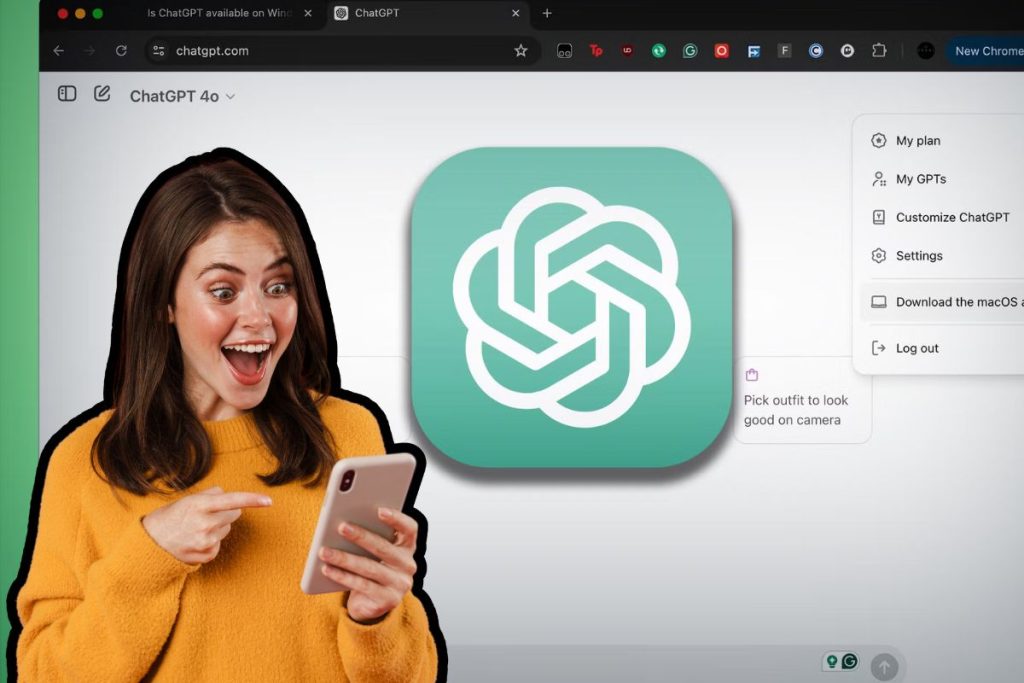The image size is (1024, 683).
Task: Open the ChatGPT 4o model dropdown
Action: 182,96
